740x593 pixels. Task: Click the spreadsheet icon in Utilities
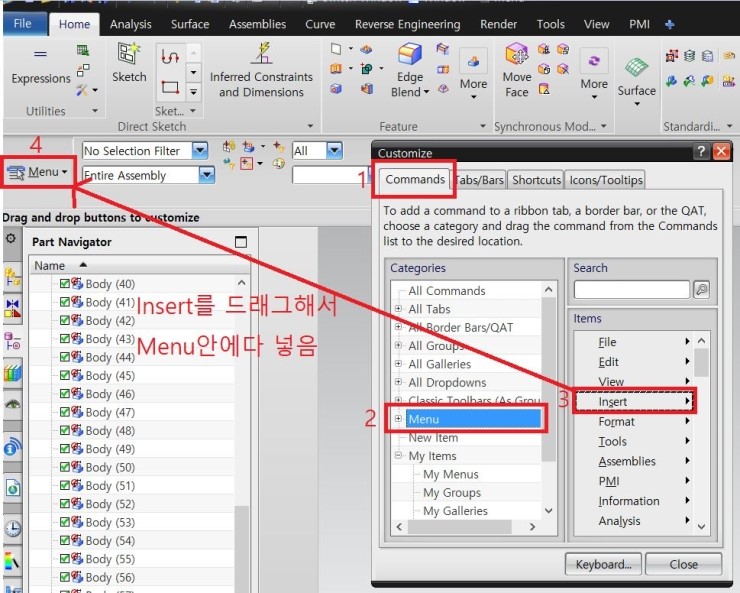tap(83, 50)
